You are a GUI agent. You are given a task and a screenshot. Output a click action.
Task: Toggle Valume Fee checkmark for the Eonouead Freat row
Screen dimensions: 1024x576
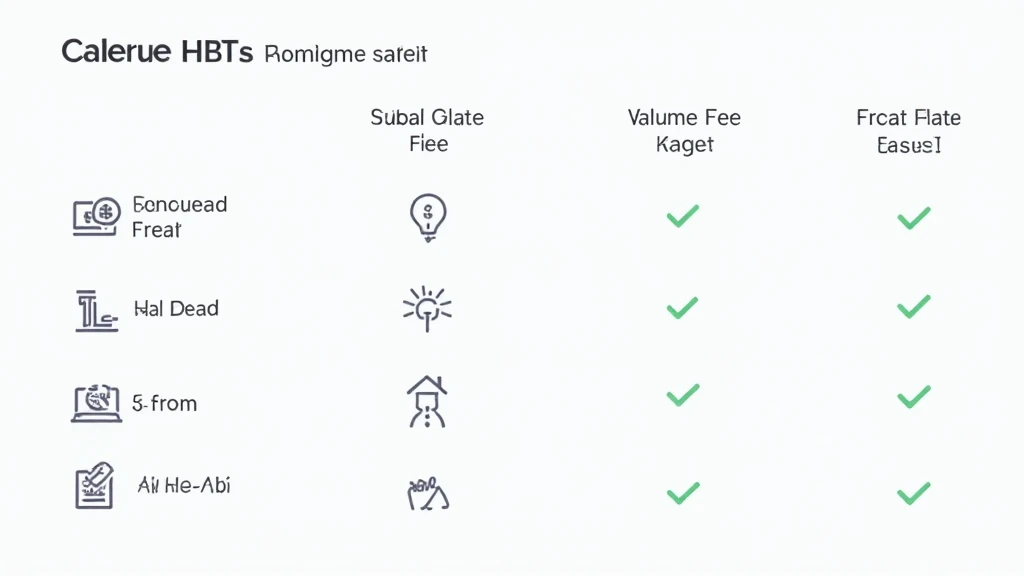point(682,216)
